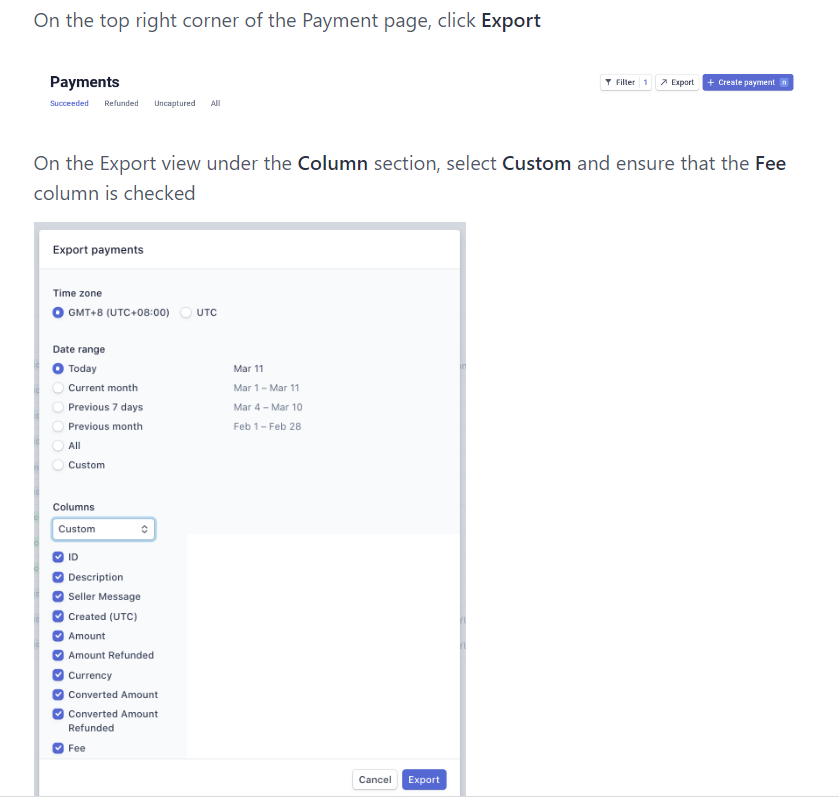Click the Create payment plus button
The image size is (839, 797).
747,82
